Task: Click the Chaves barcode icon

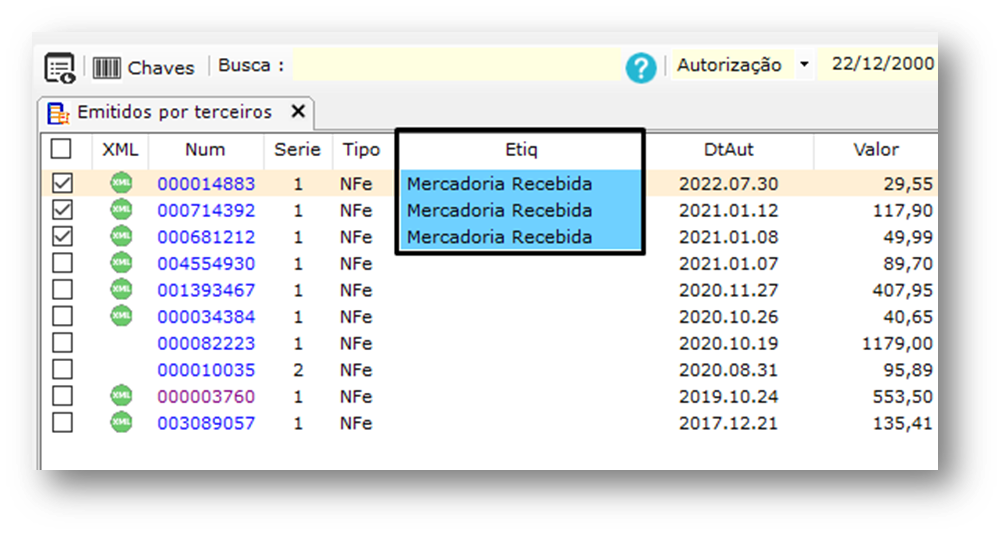Action: [x=106, y=68]
